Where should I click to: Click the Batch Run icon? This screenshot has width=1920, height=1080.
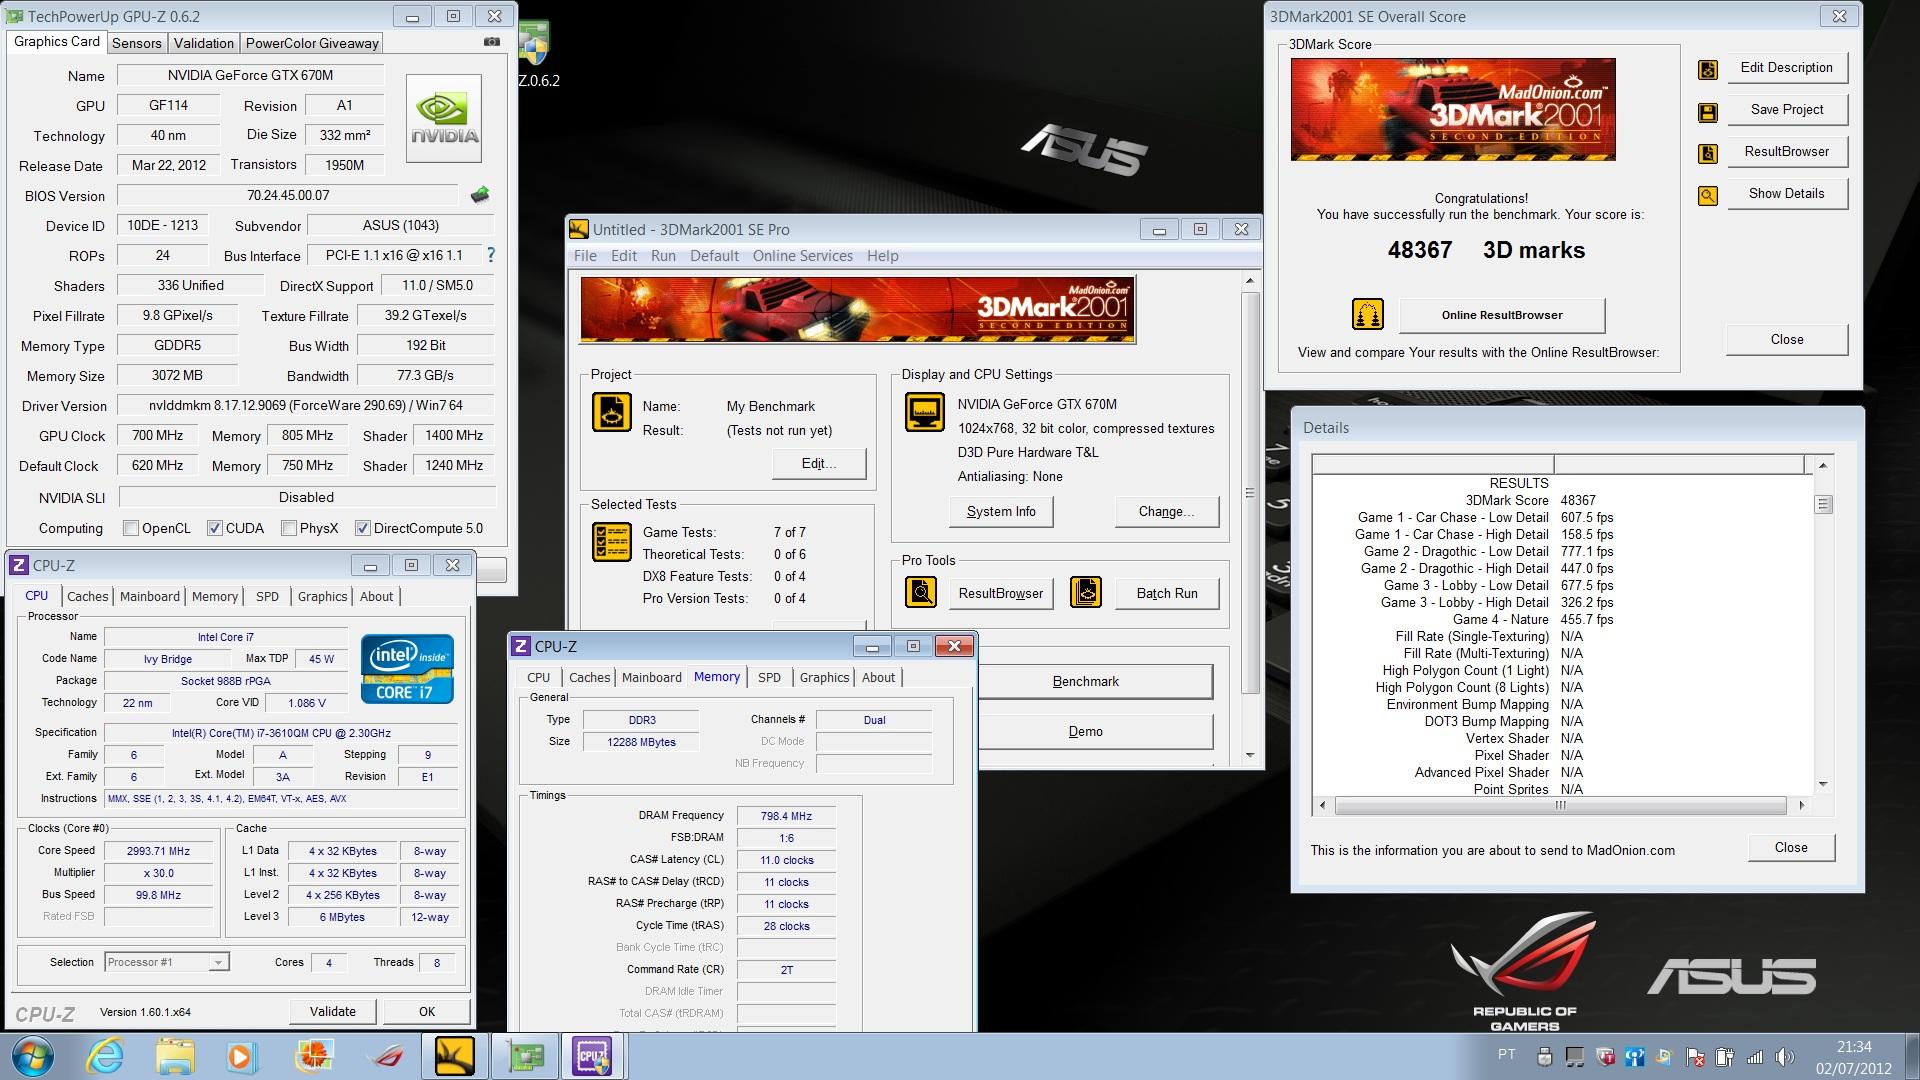[1086, 593]
